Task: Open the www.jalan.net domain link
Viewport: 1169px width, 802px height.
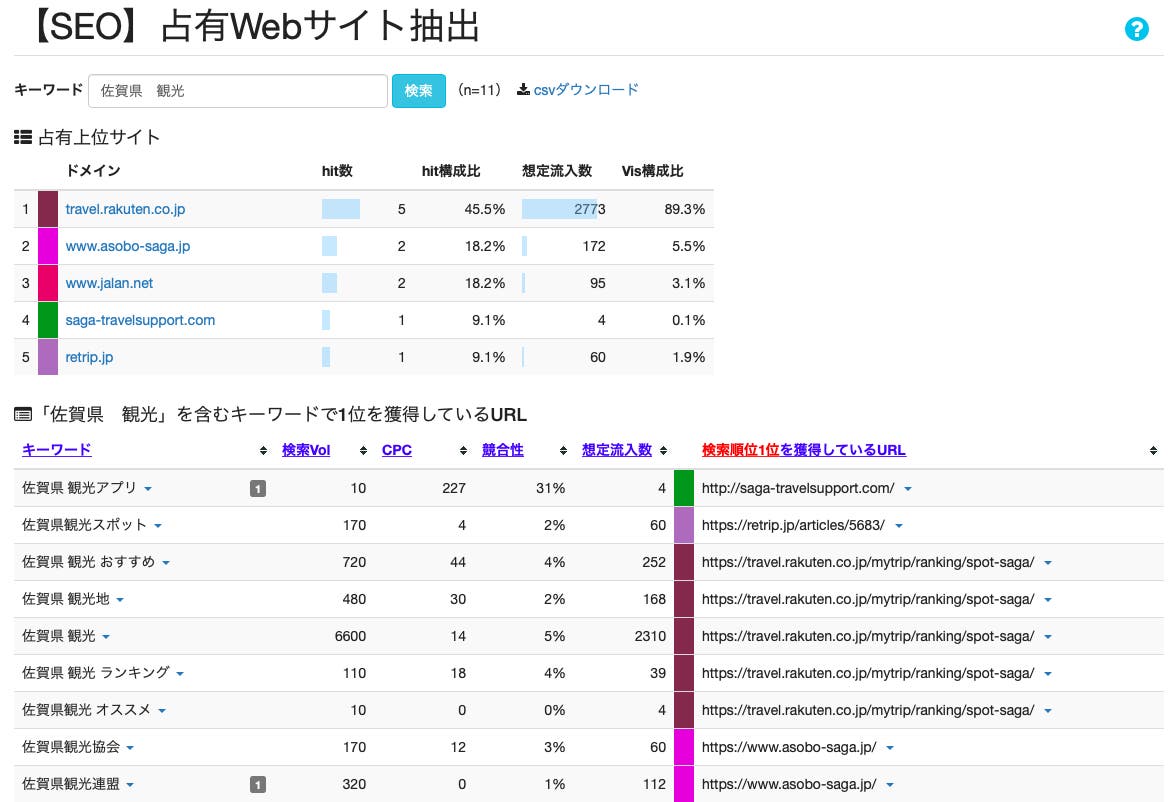Action: tap(109, 283)
